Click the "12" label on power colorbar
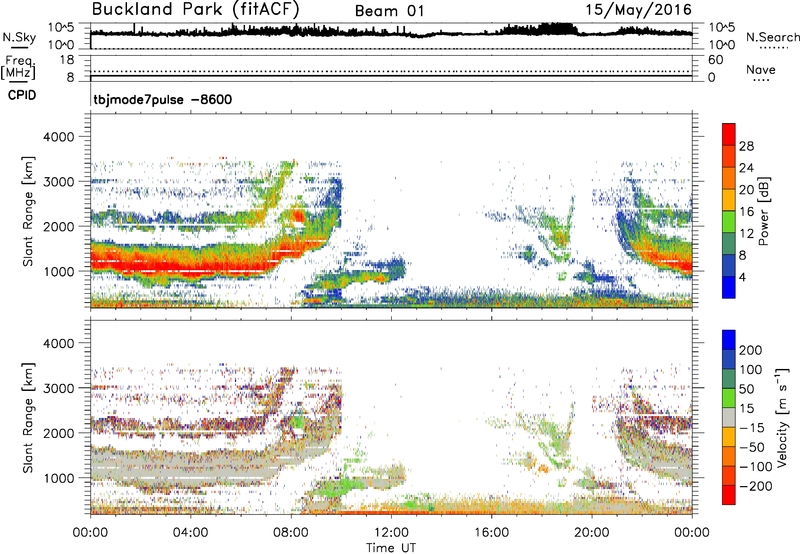 coord(746,234)
